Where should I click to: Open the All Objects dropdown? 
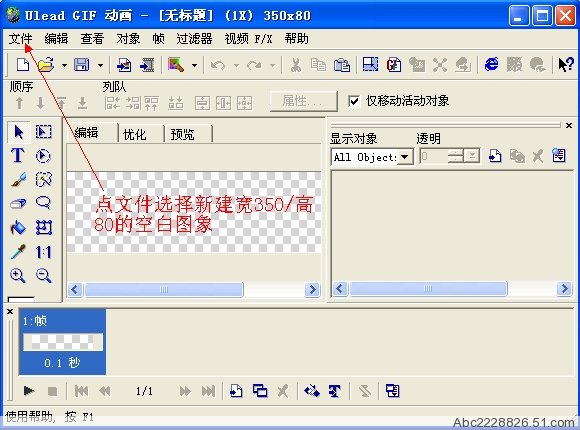405,157
